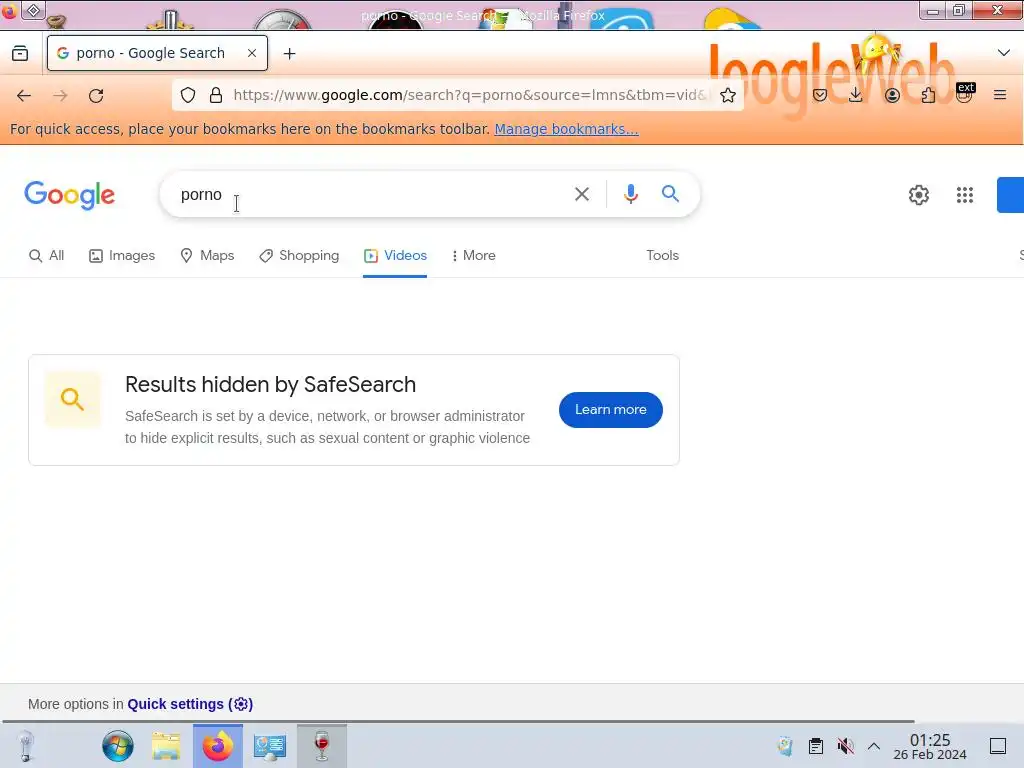The height and width of the screenshot is (768, 1024).
Task: Open Firefox account icon
Action: [892, 95]
